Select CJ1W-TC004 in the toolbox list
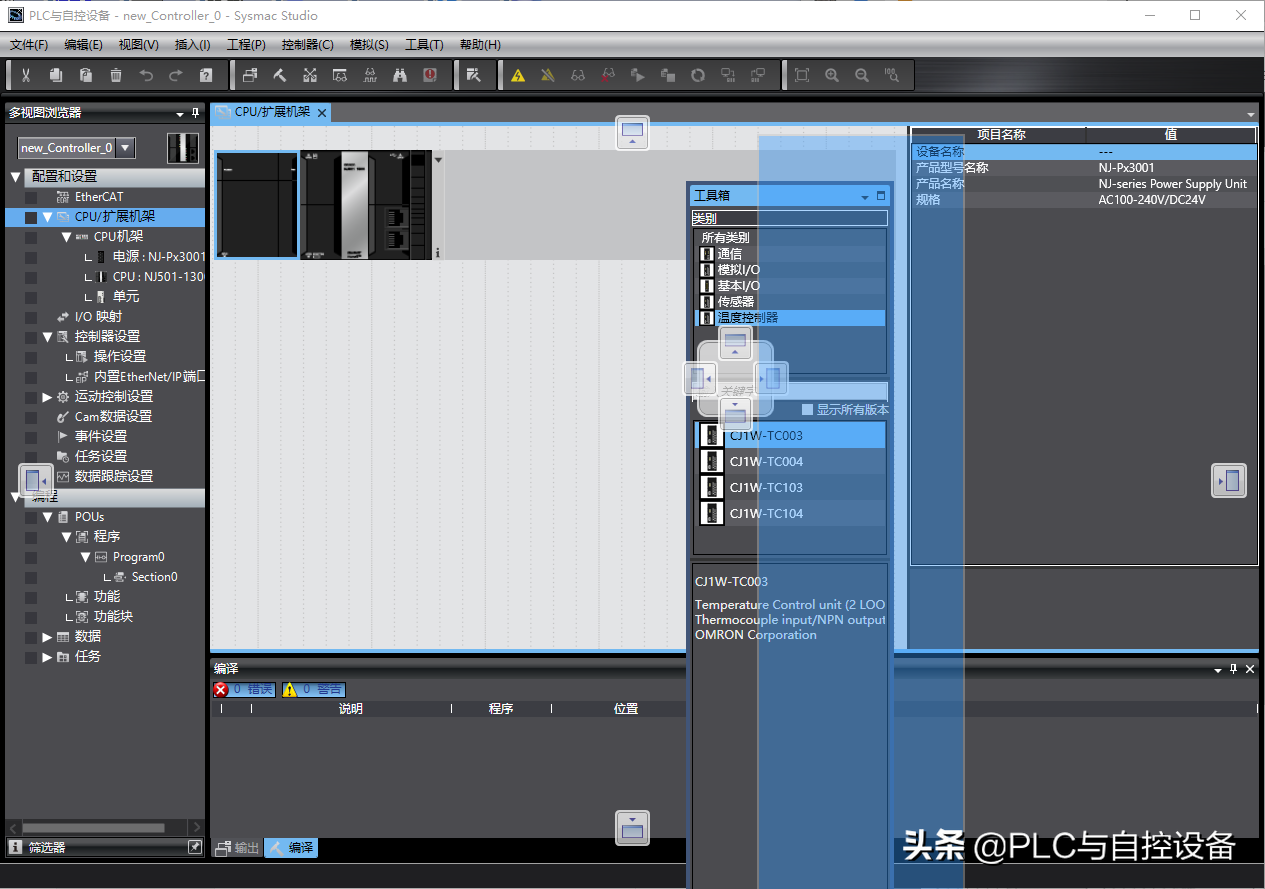The height and width of the screenshot is (889, 1265). coord(790,462)
